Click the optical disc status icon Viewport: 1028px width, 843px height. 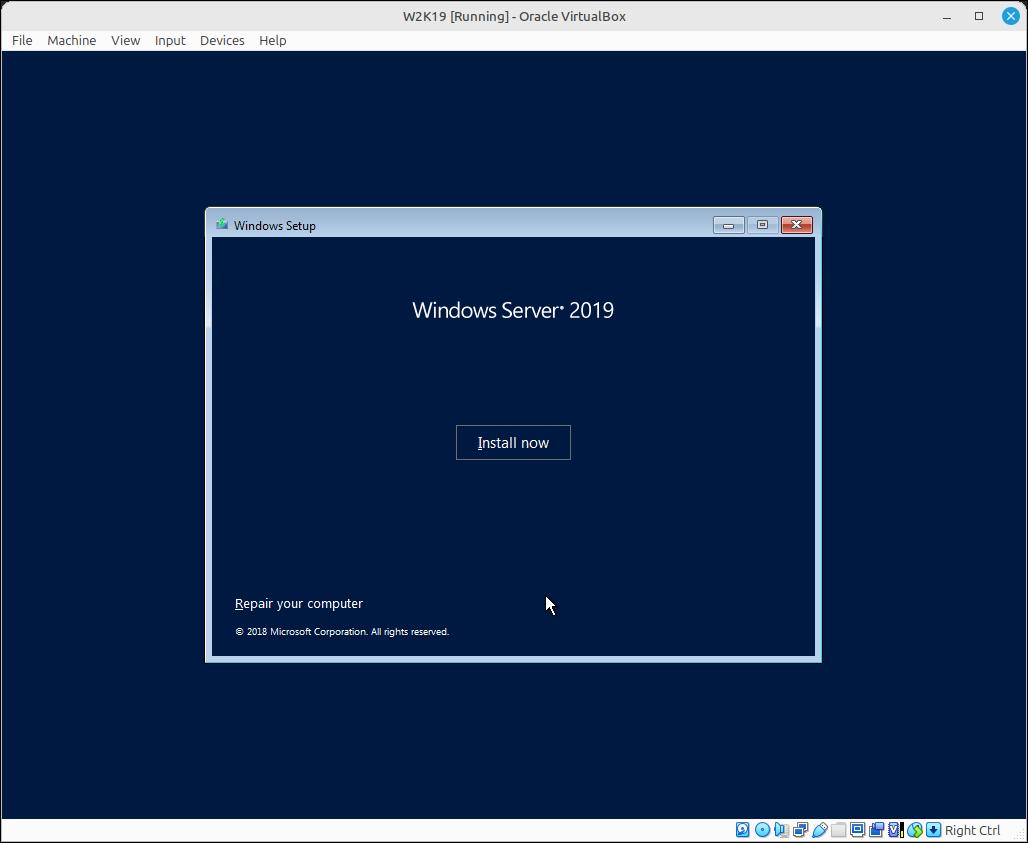762,830
